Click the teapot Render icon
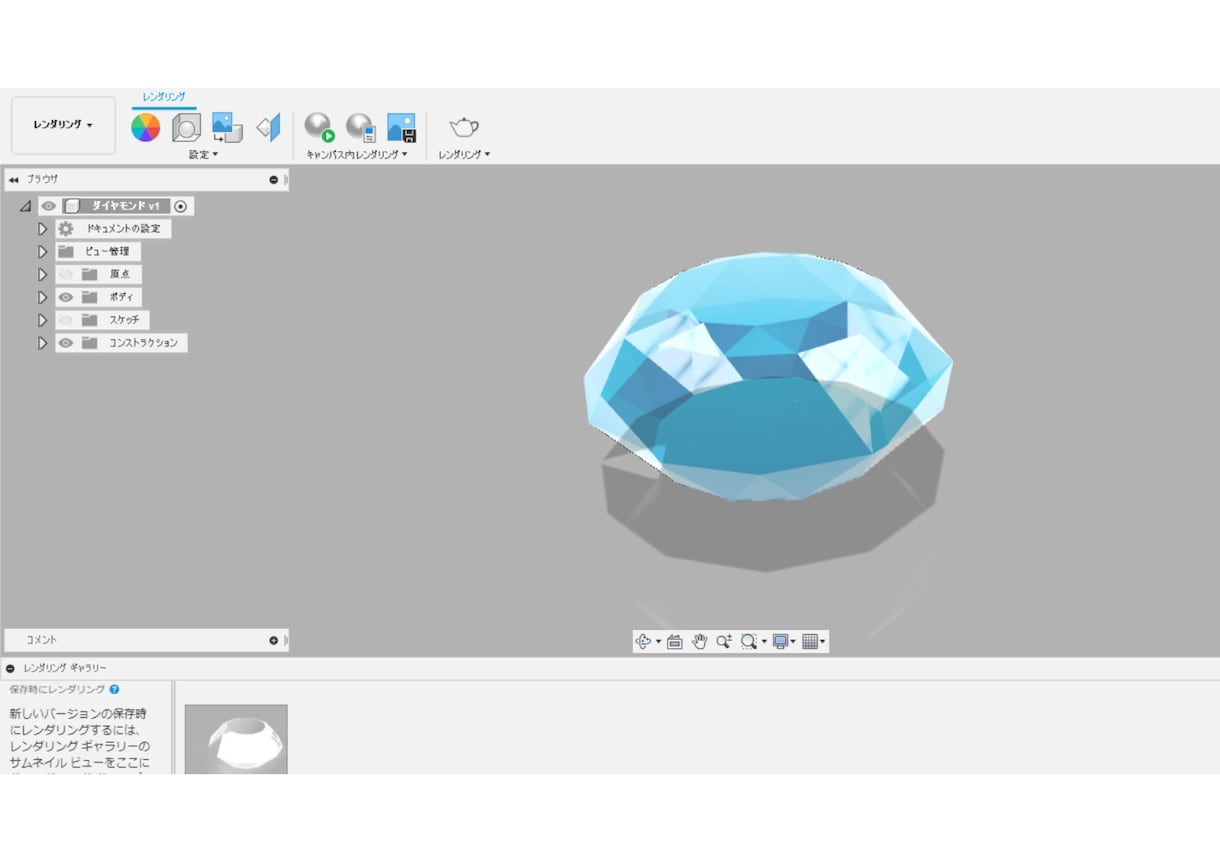The image size is (1220, 862). click(x=464, y=127)
